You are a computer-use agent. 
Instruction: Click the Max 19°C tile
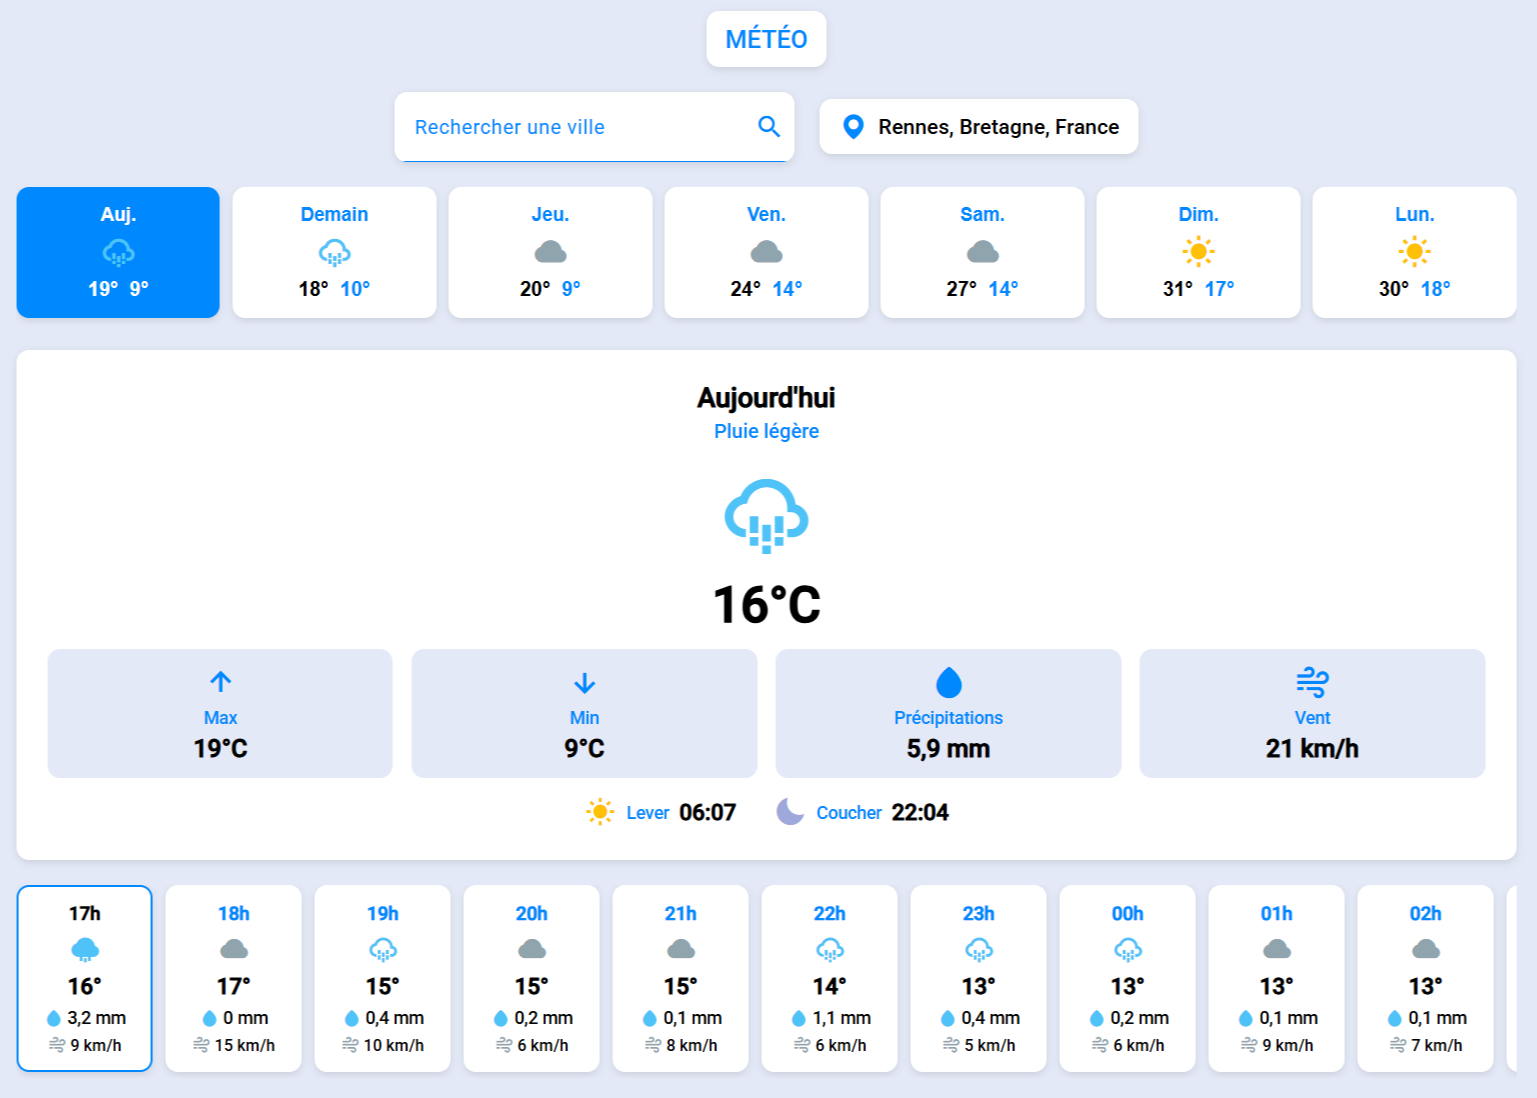220,713
